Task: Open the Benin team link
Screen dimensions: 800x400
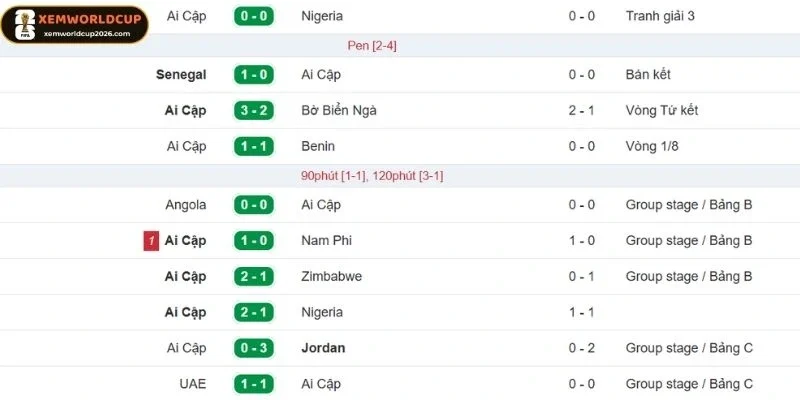Action: [319, 146]
